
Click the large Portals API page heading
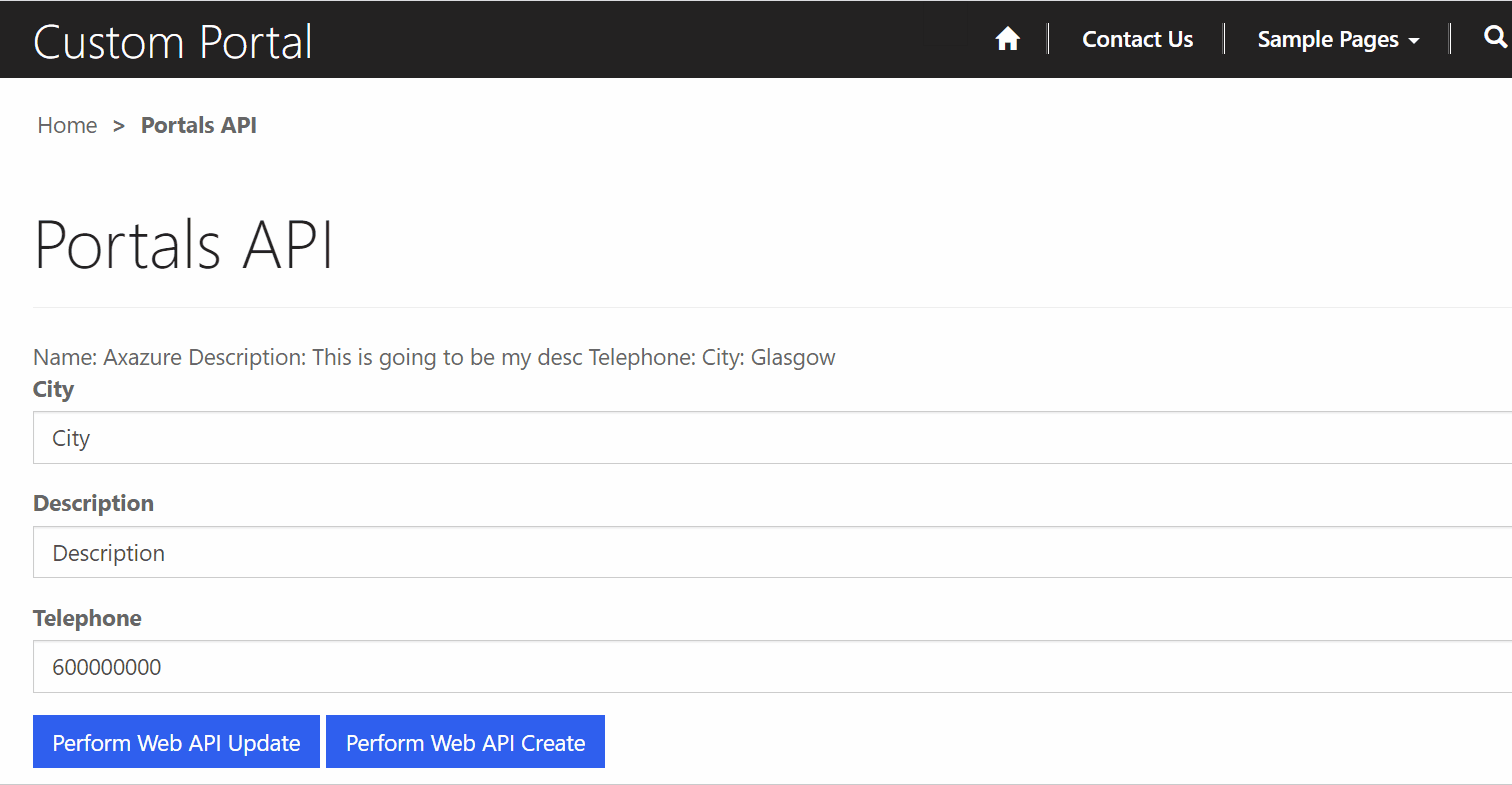183,244
